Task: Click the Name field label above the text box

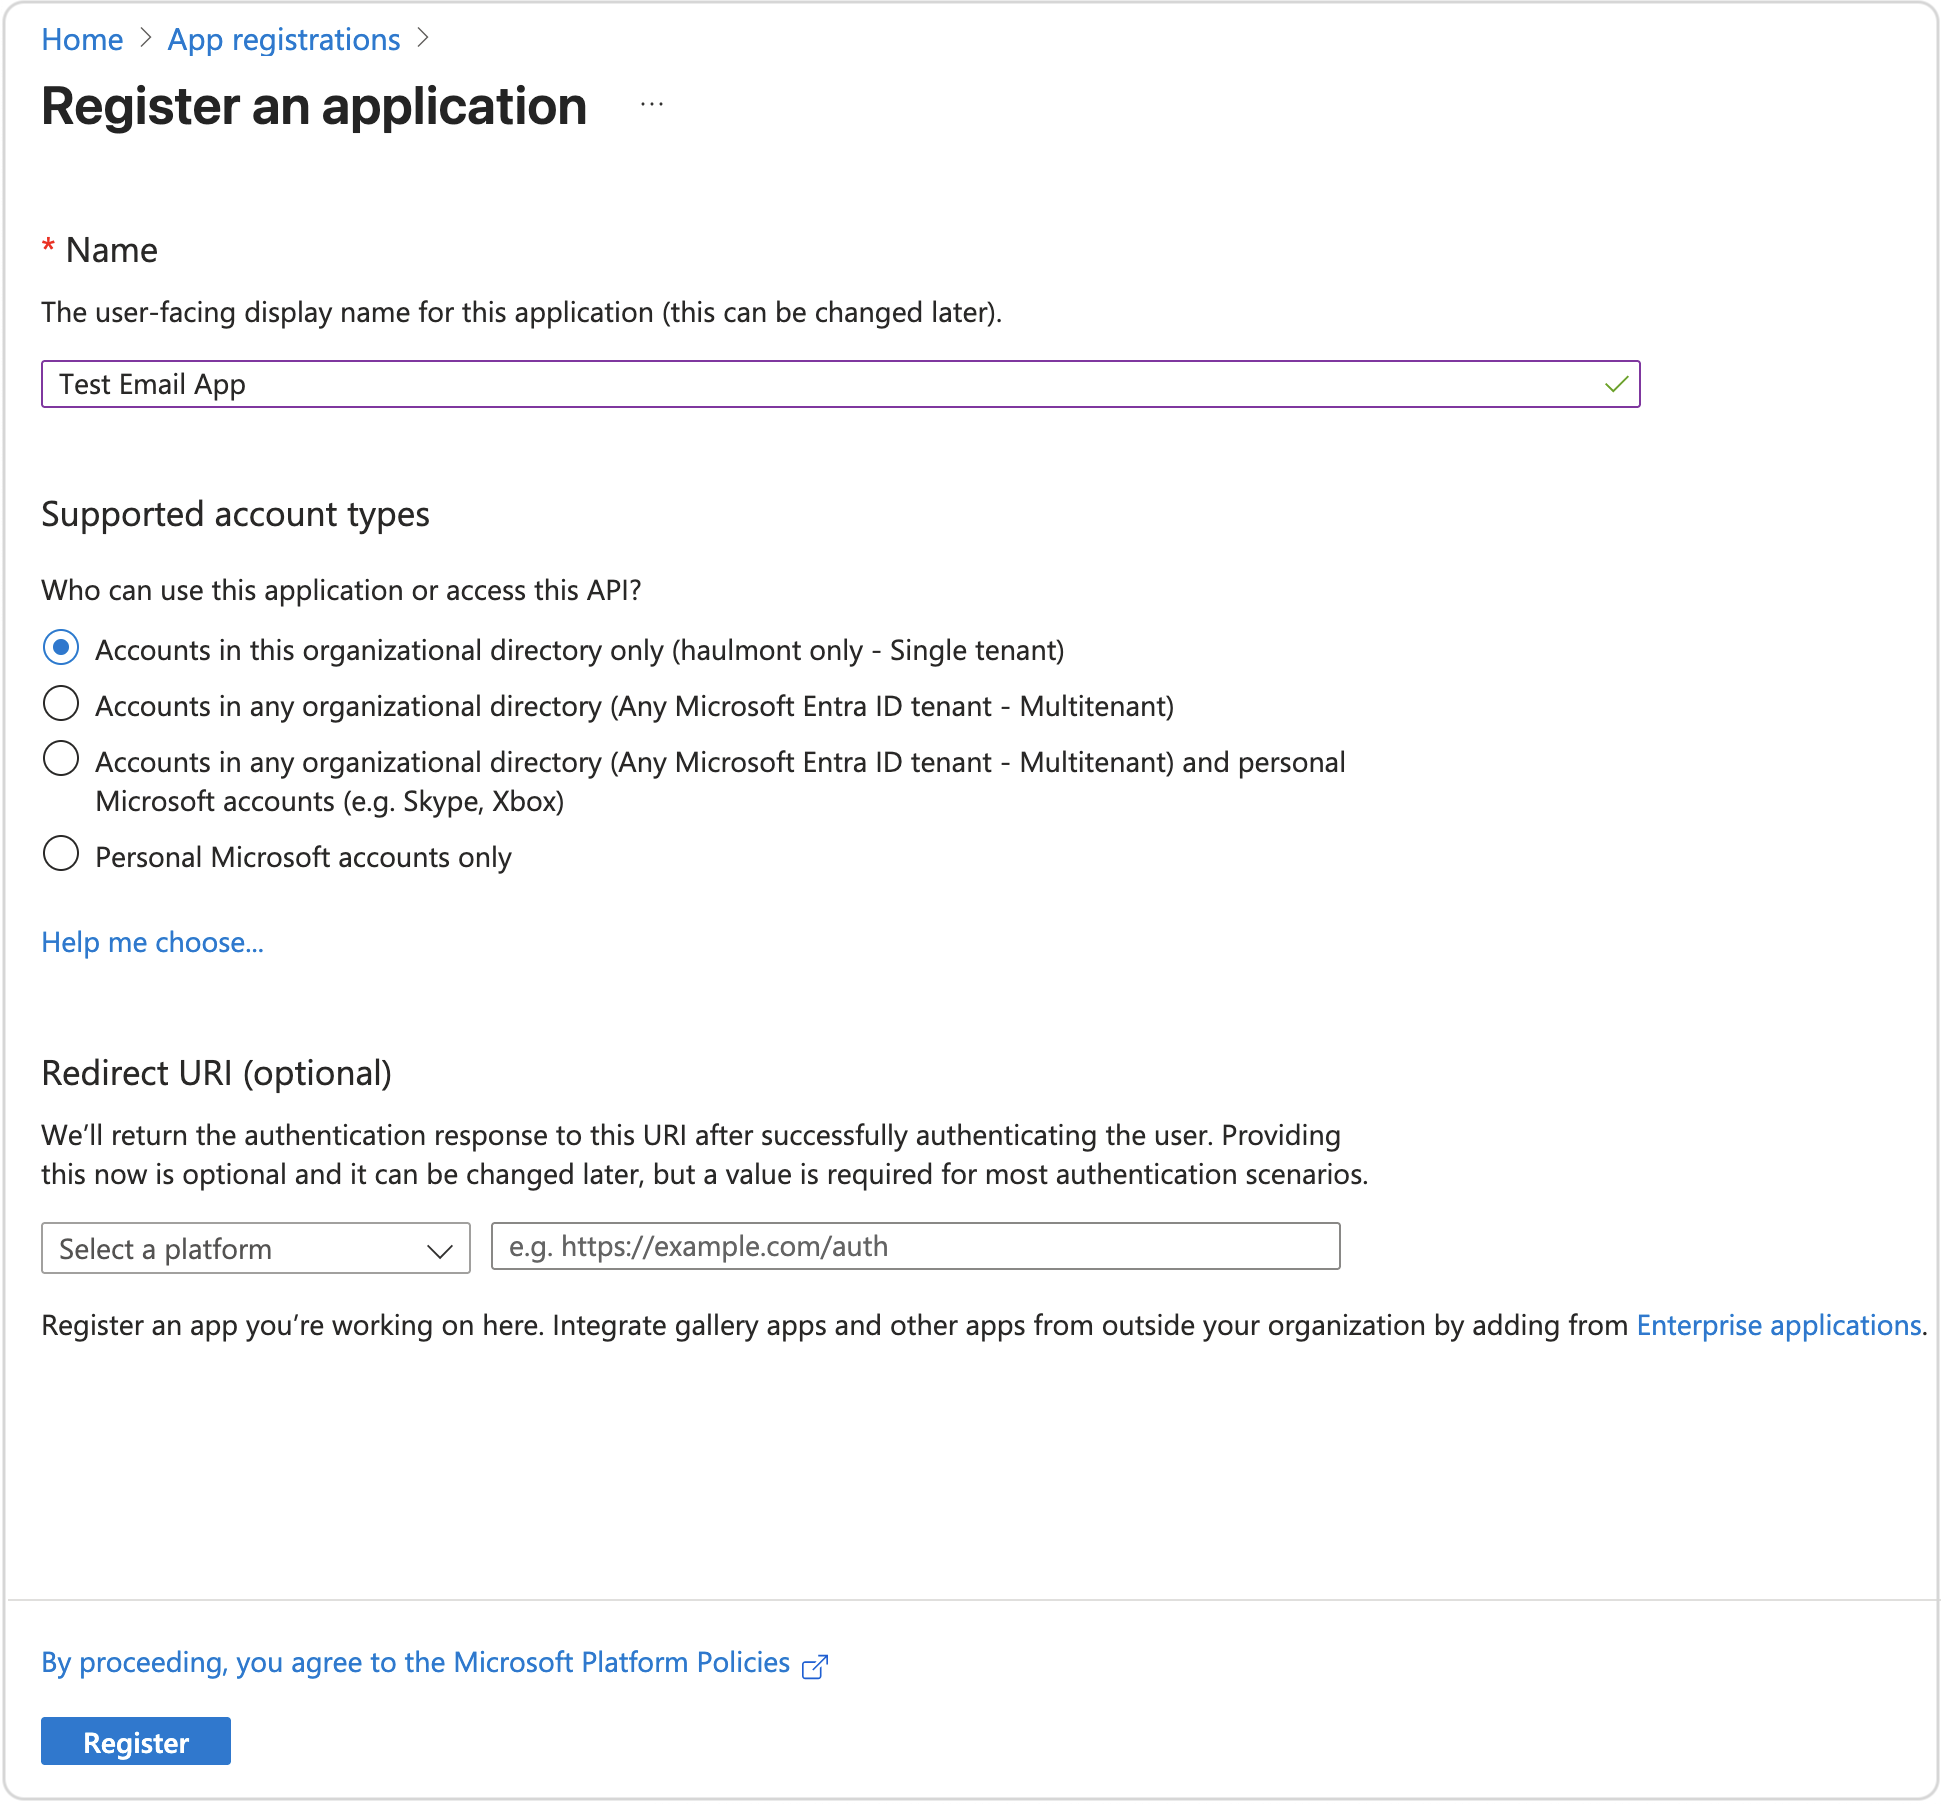Action: (x=110, y=250)
